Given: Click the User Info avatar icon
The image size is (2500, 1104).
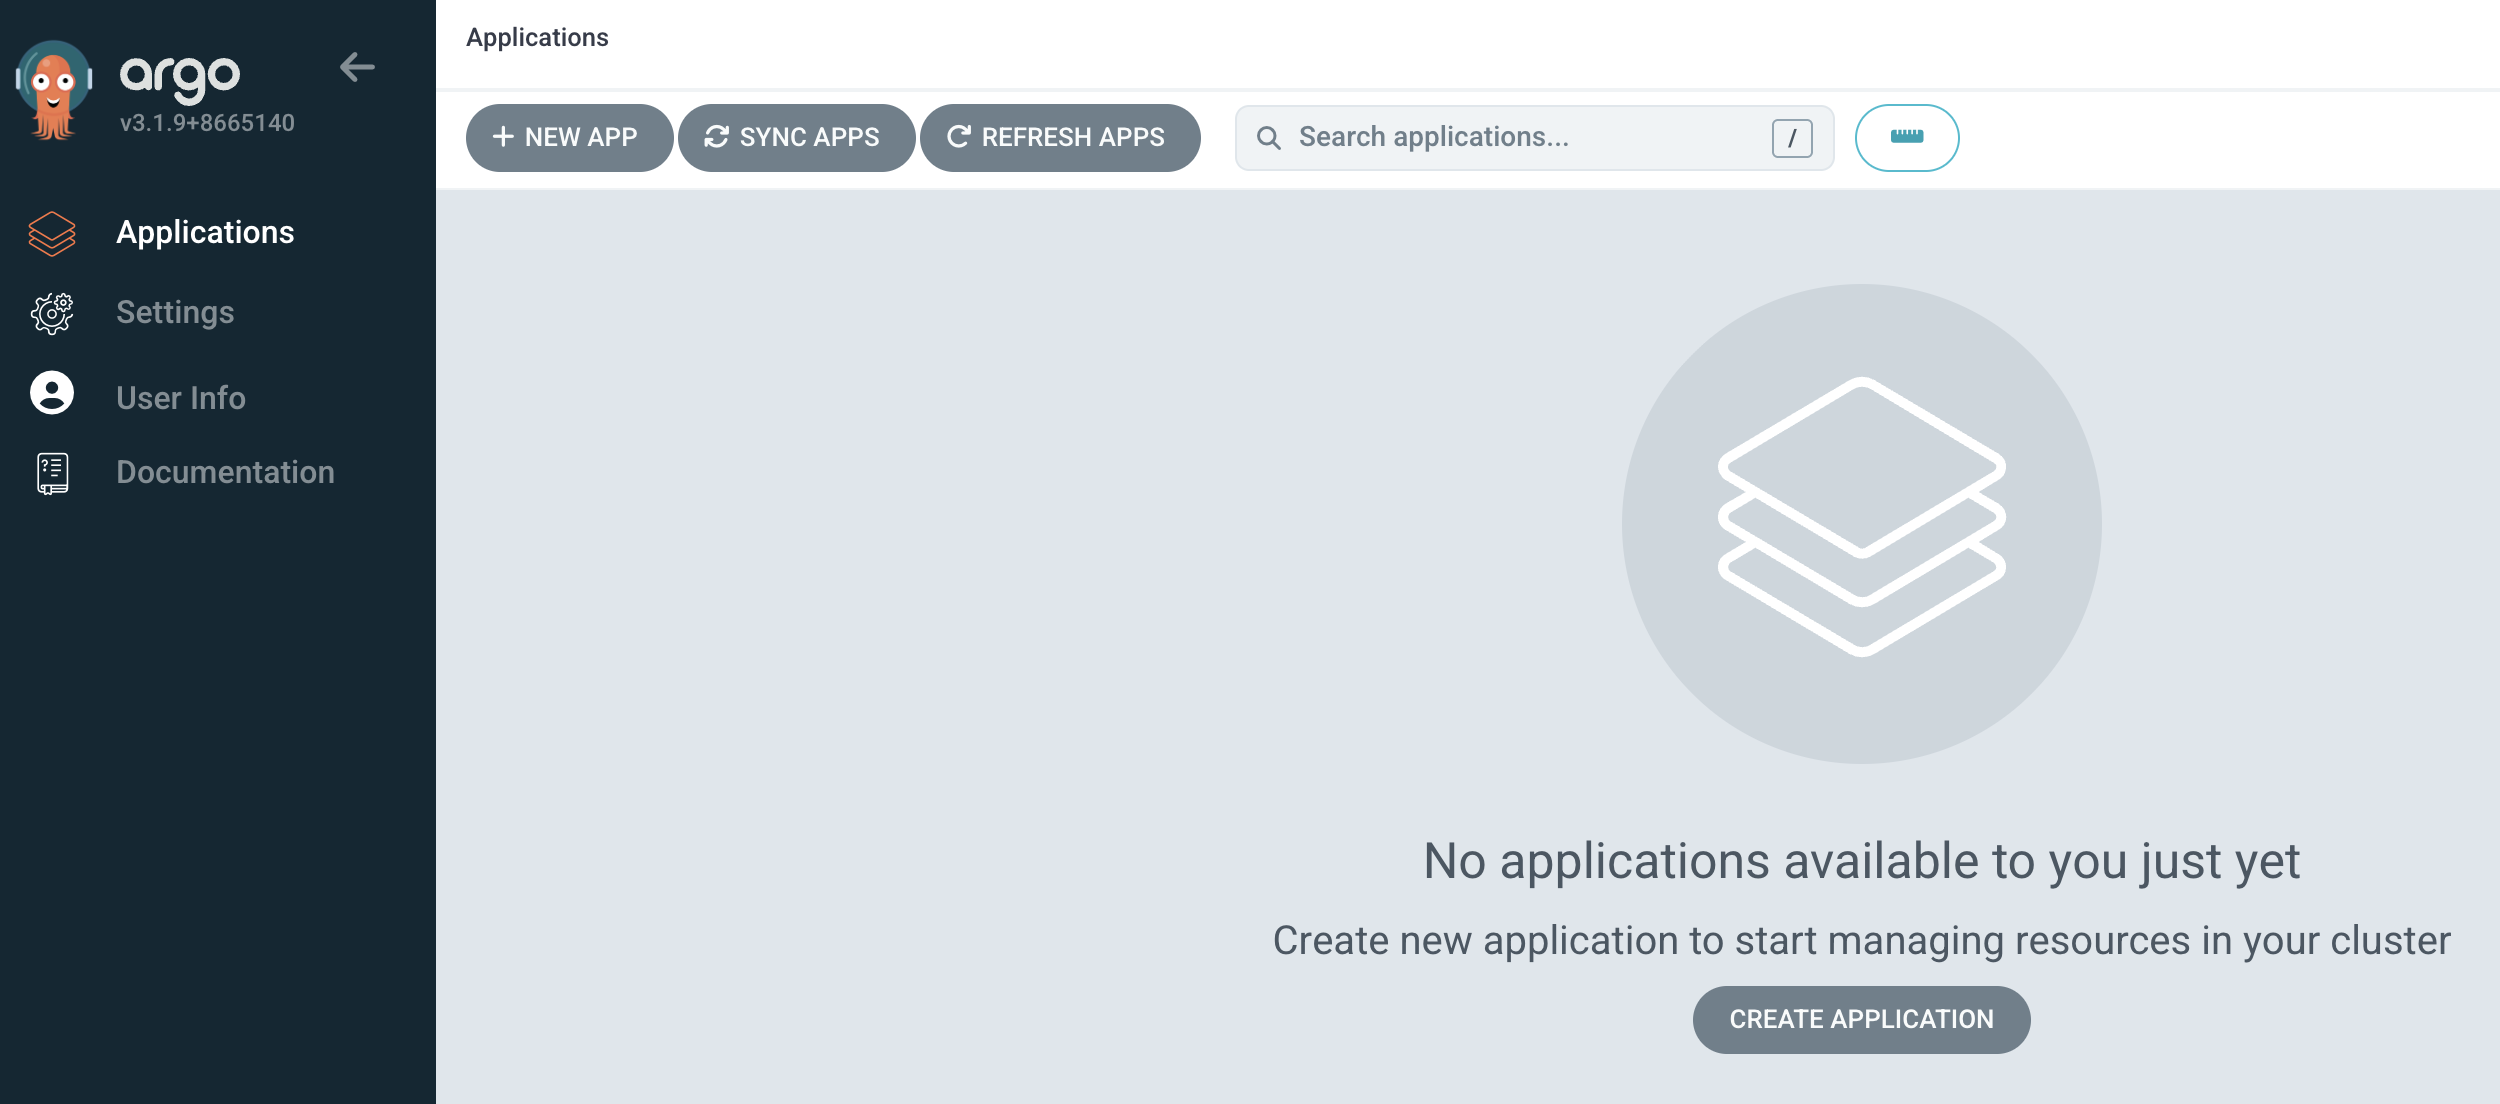Looking at the screenshot, I should tap(52, 393).
